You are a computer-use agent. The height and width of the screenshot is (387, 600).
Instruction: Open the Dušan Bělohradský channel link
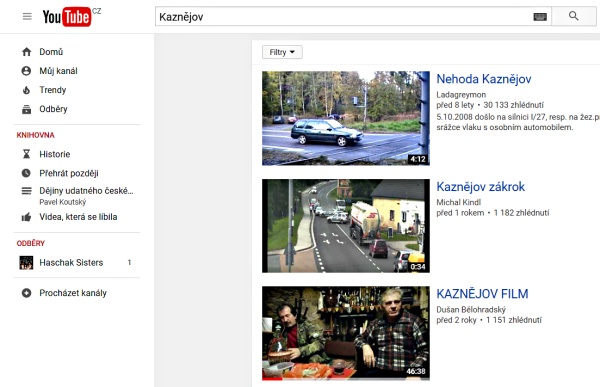coord(471,309)
